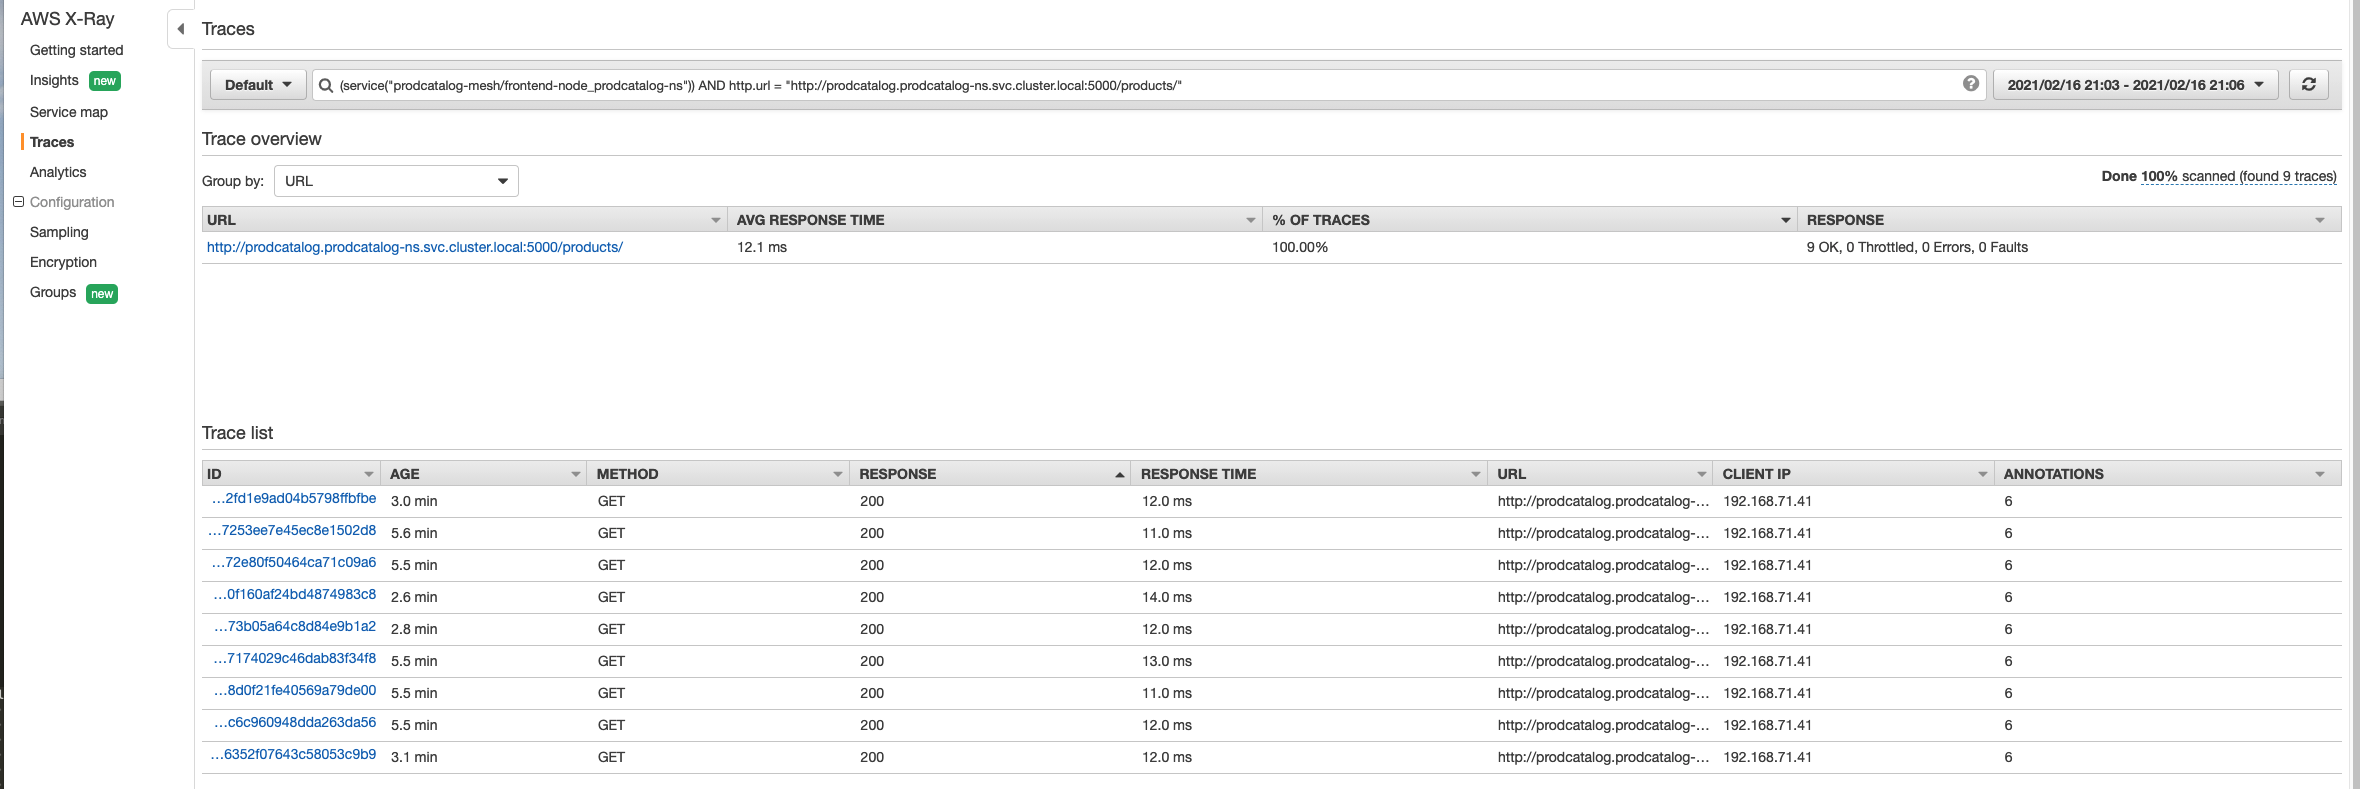Open trace ...2fd1e9ad04b5798ffbfbe
This screenshot has width=2360, height=789.
[x=294, y=498]
